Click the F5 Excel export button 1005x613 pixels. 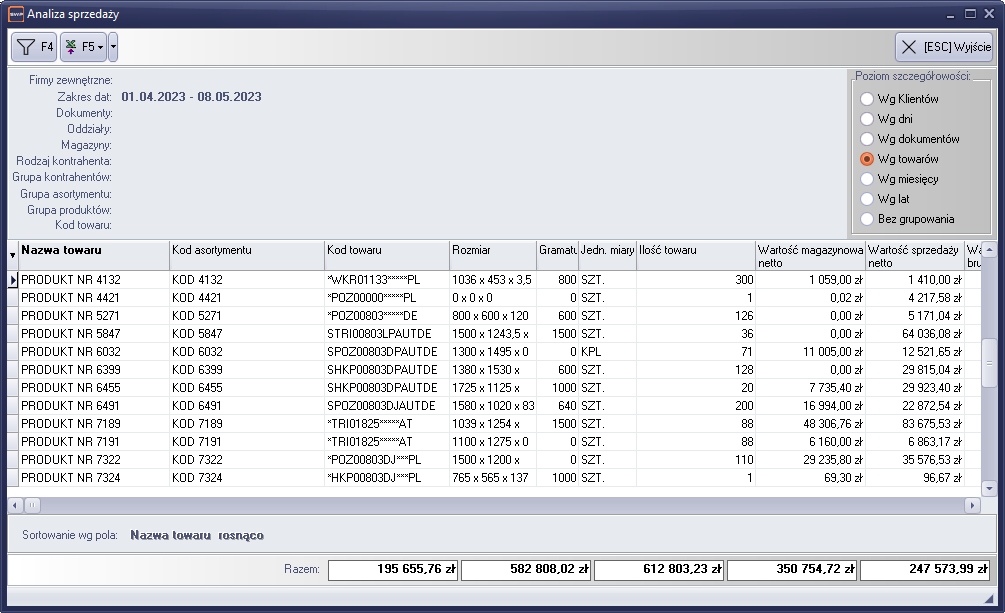pos(80,47)
